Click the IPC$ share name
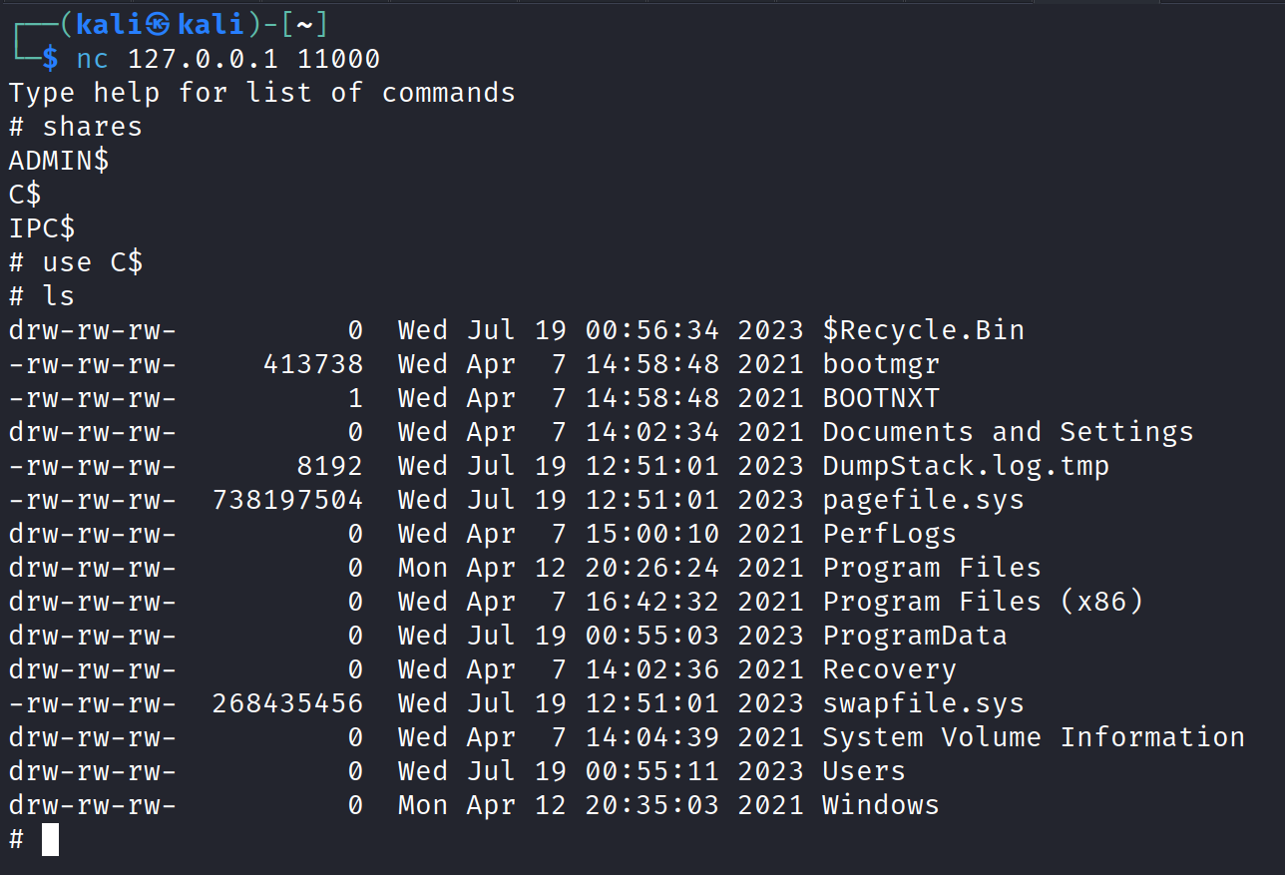The image size is (1285, 875). [42, 228]
